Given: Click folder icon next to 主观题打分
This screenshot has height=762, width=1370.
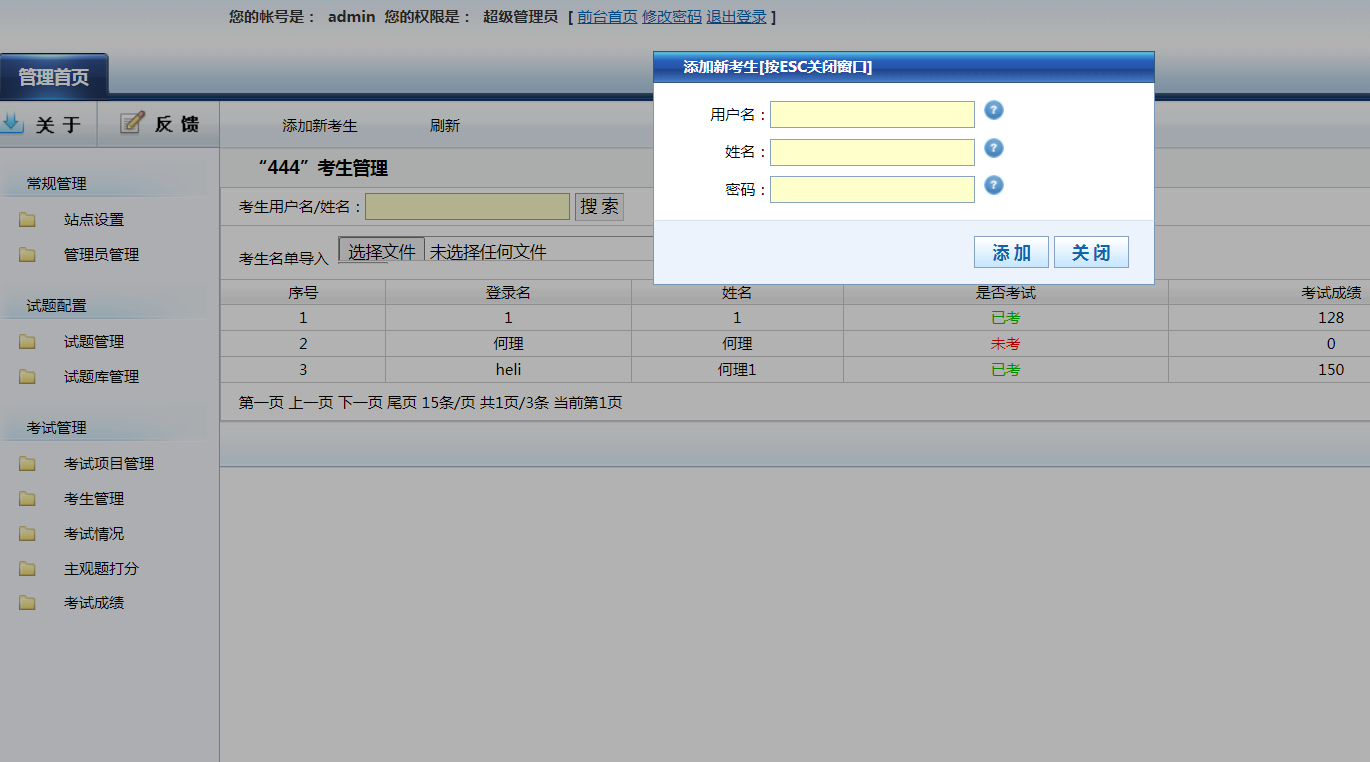Looking at the screenshot, I should coord(27,569).
